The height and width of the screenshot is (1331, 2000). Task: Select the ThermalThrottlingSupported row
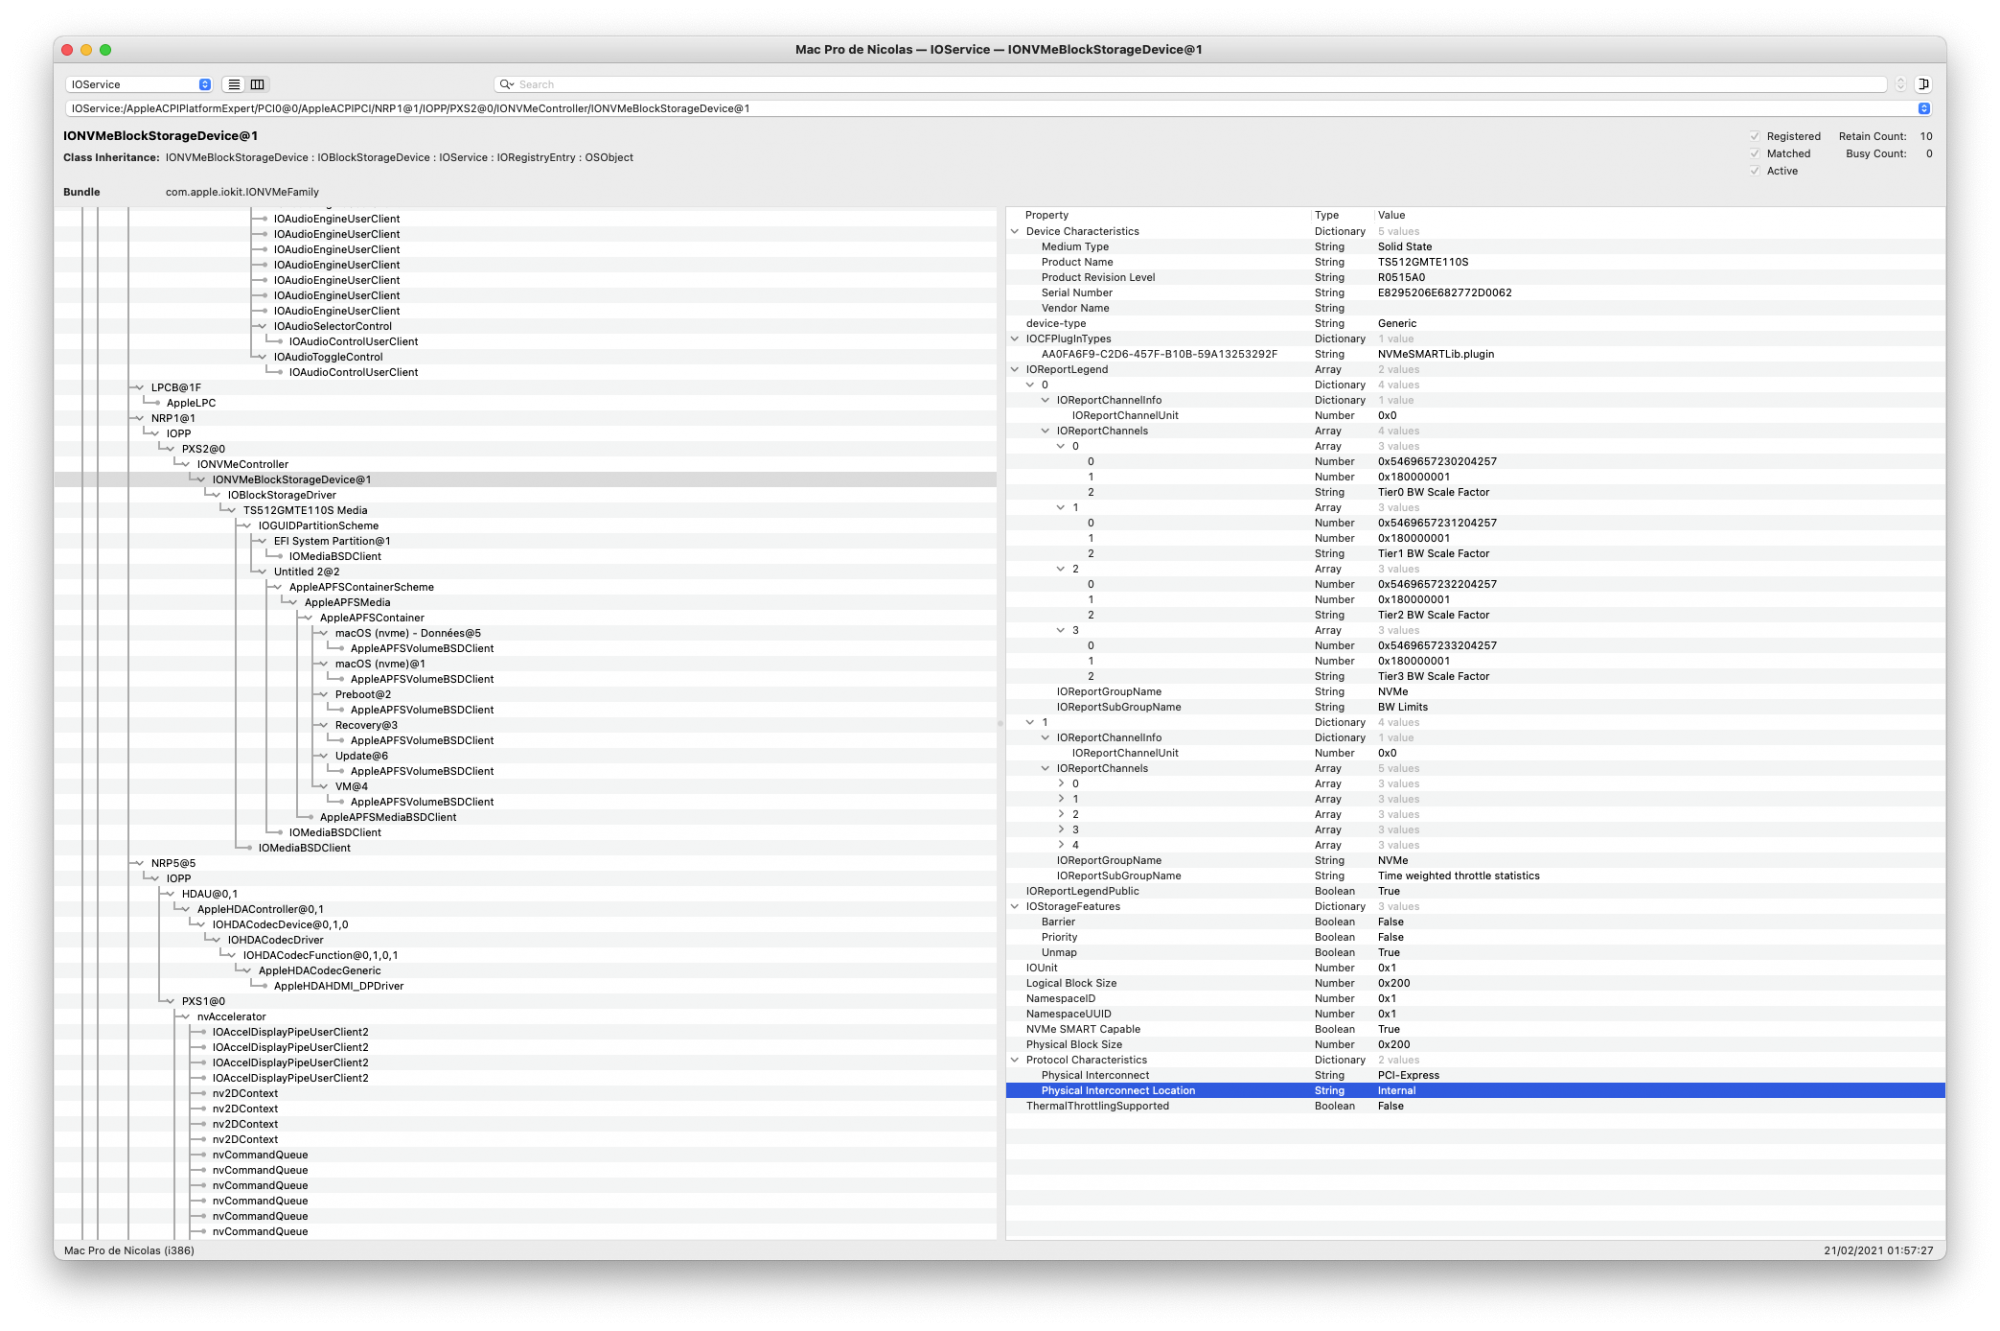[x=1475, y=1107]
